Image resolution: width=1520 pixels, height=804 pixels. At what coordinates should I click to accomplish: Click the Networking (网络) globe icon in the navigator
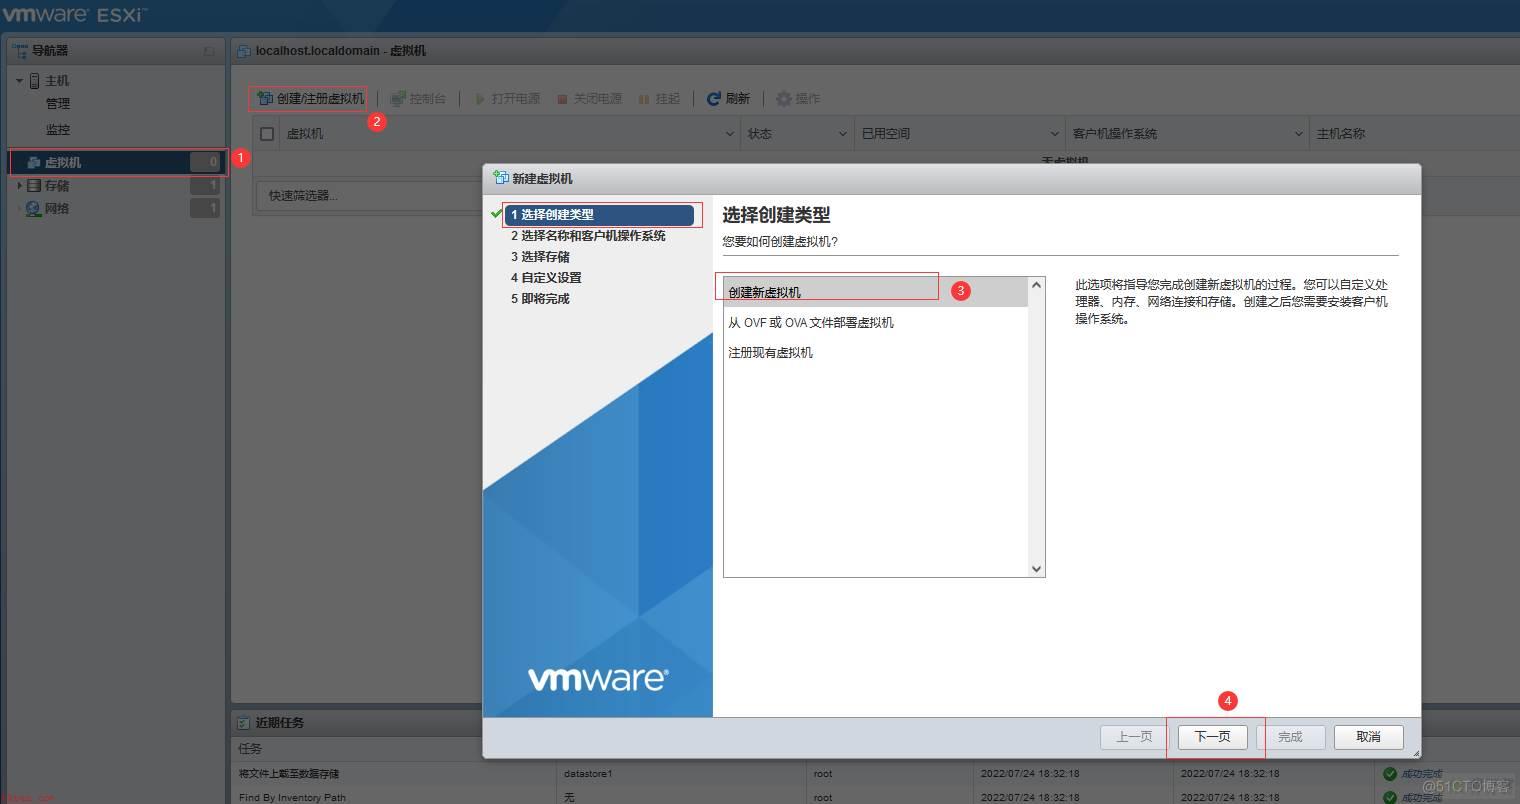(34, 208)
